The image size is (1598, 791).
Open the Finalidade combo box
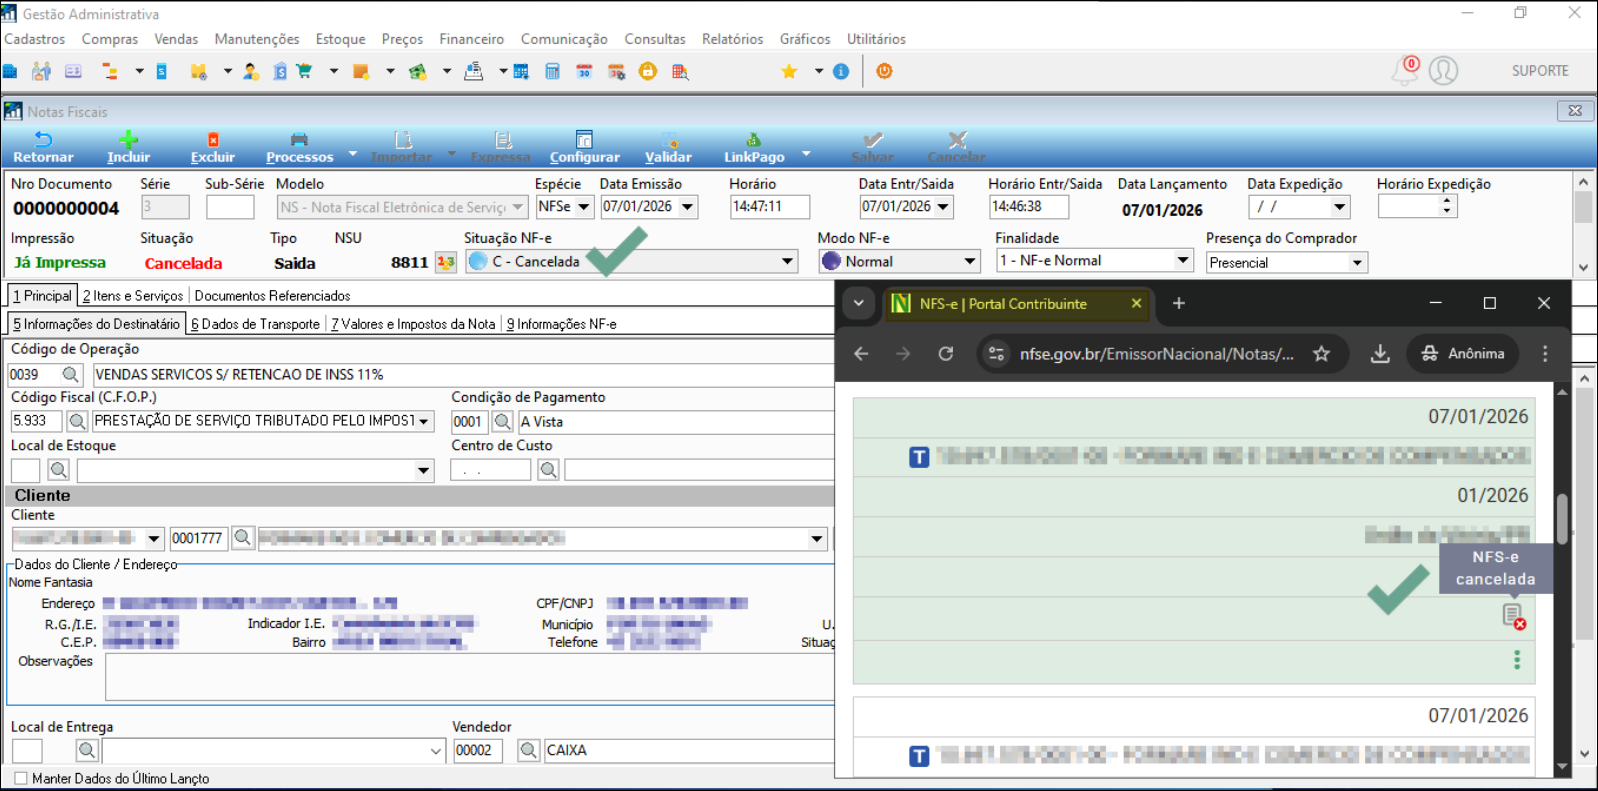[1182, 261]
